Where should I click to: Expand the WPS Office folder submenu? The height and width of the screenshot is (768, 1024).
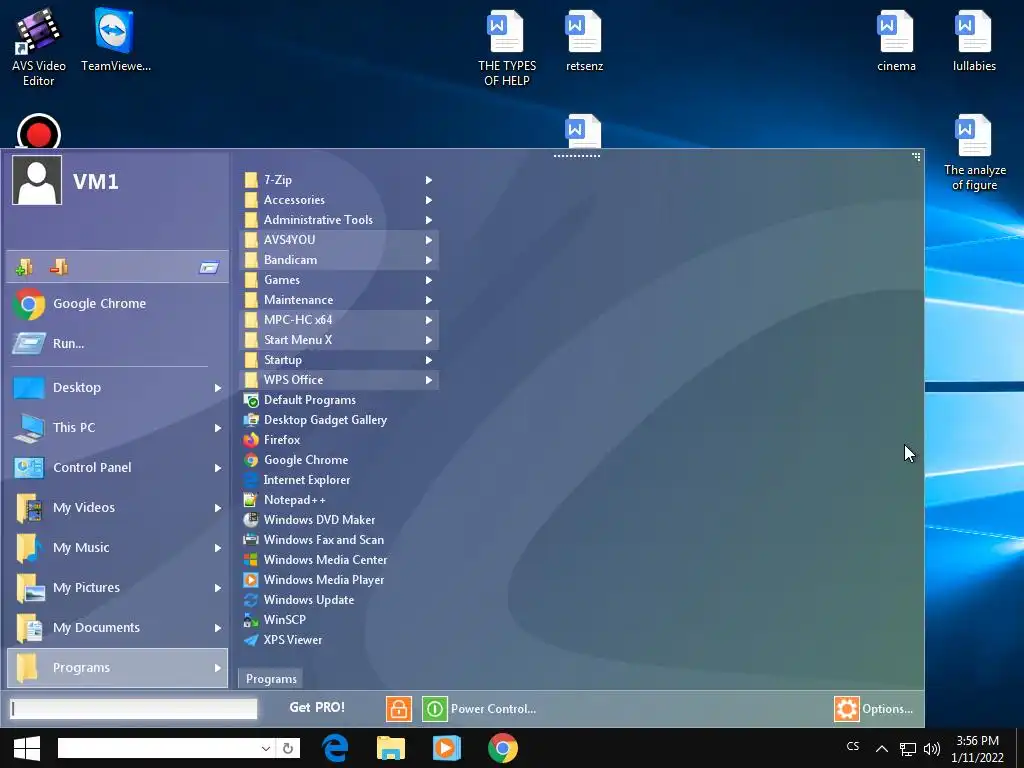[340, 380]
